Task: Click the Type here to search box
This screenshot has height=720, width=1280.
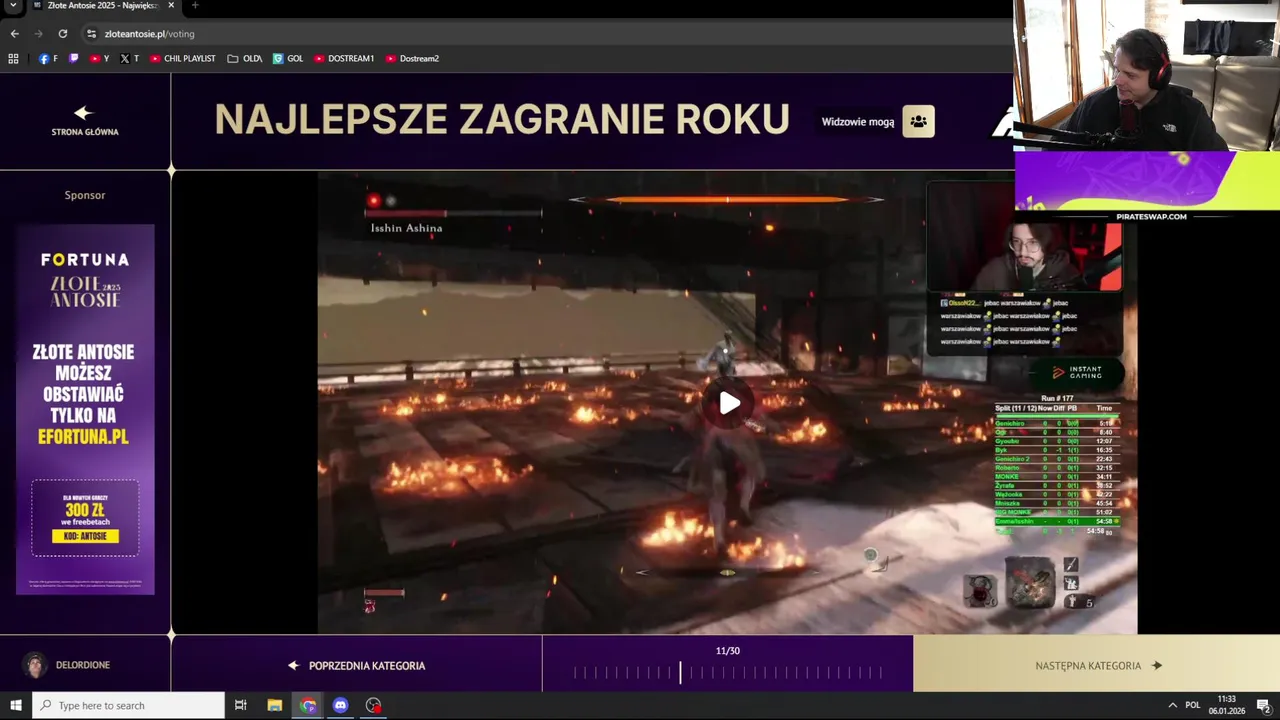Action: coord(128,705)
